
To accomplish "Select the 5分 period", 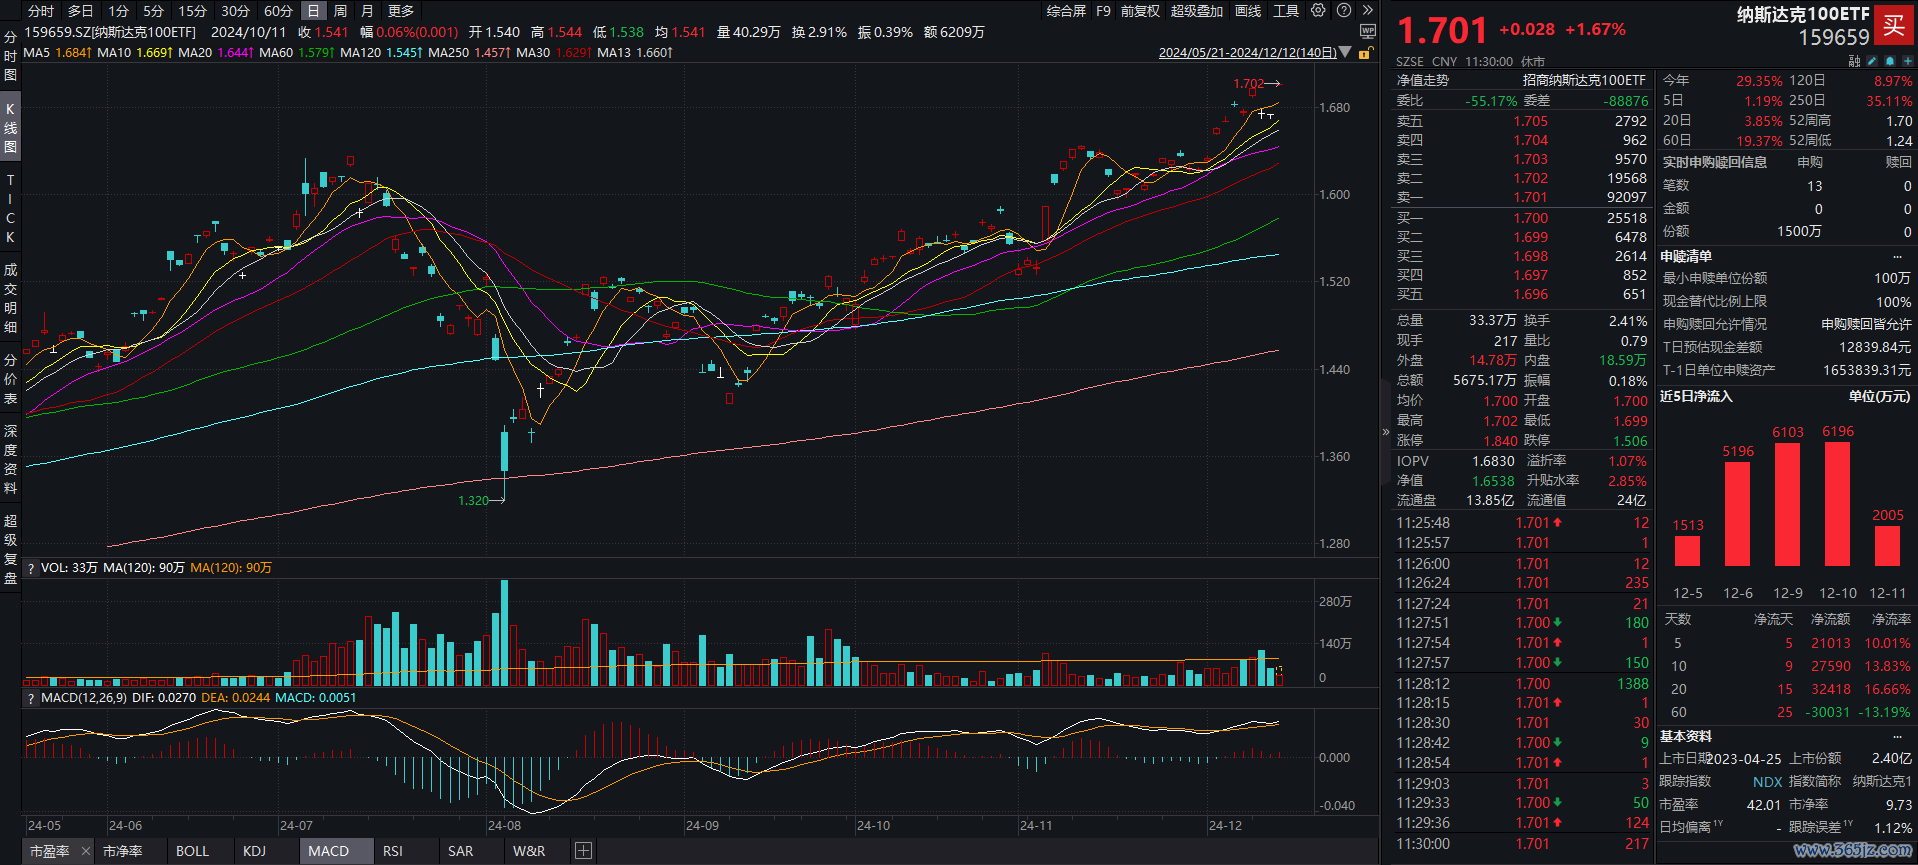I will [153, 11].
